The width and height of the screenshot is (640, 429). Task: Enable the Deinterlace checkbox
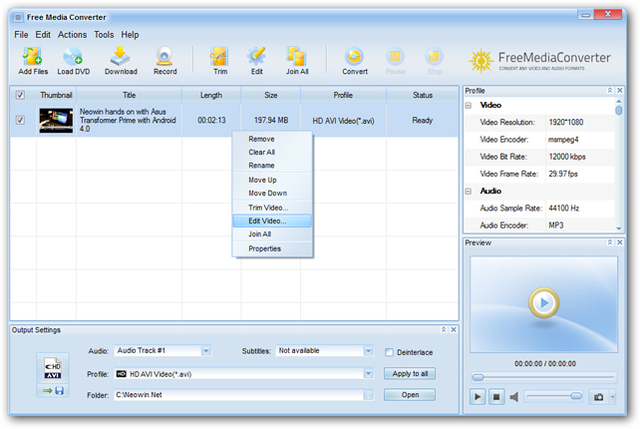point(389,352)
